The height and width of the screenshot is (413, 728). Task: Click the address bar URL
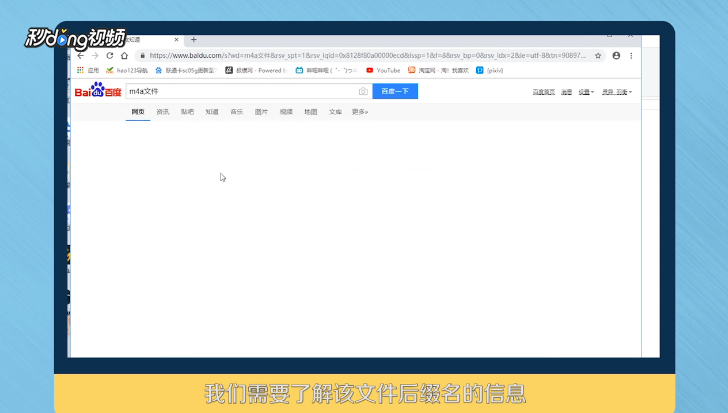click(367, 56)
